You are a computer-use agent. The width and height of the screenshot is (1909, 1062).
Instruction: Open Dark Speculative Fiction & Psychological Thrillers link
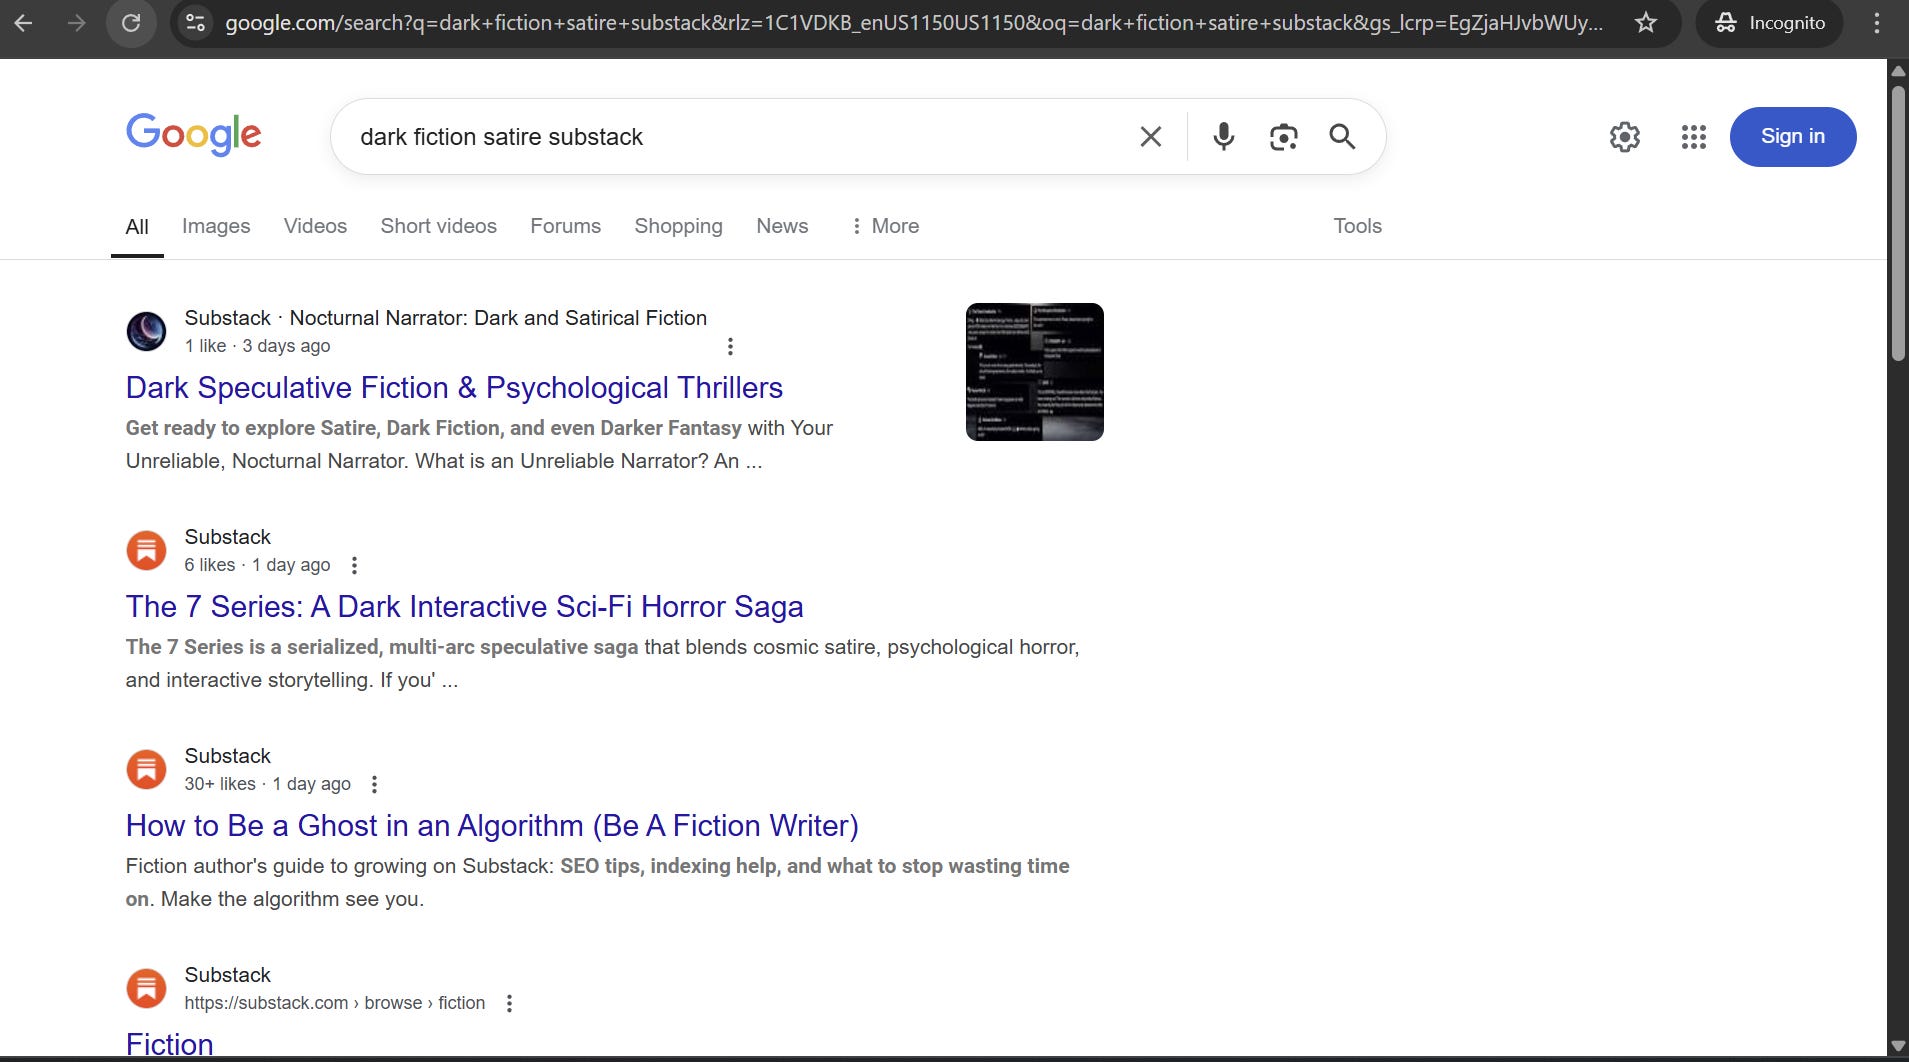tap(454, 388)
